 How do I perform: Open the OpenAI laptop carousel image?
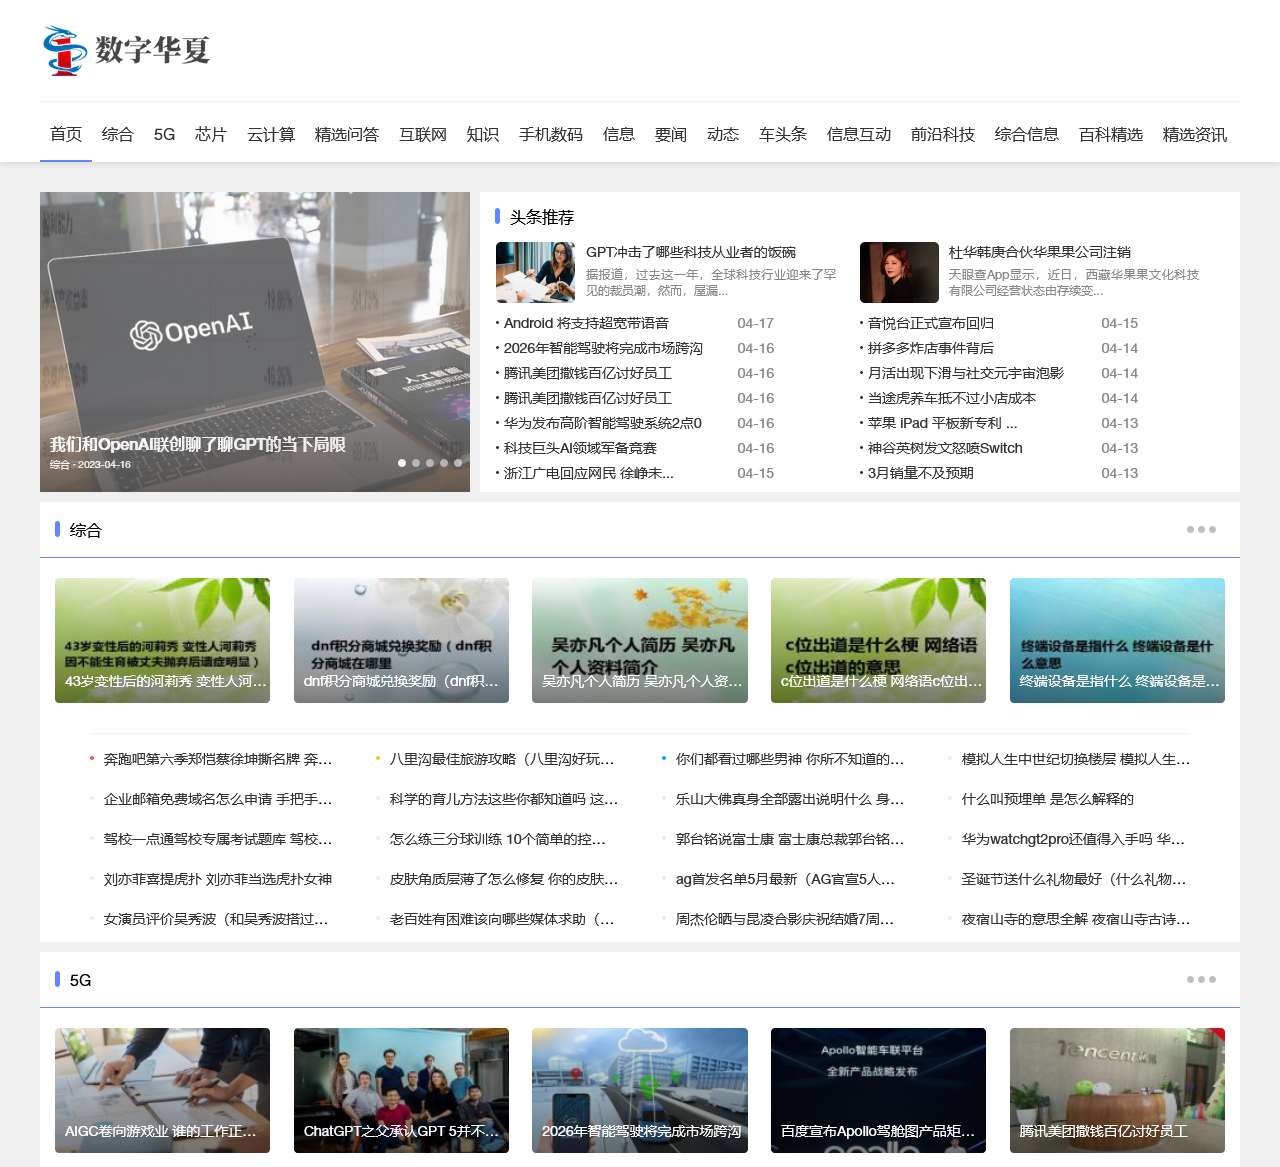click(255, 342)
